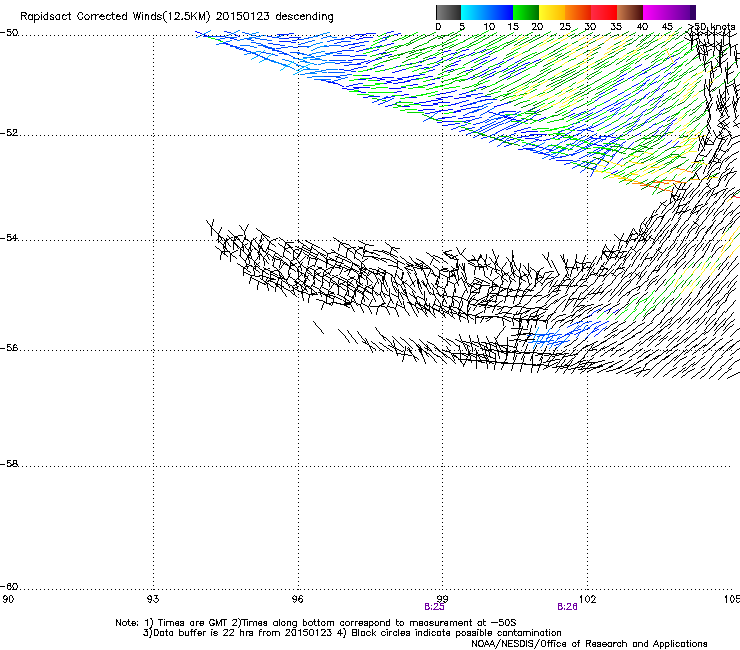Click the 102 longitude axis label
The height and width of the screenshot is (650, 740).
pyautogui.click(x=587, y=599)
